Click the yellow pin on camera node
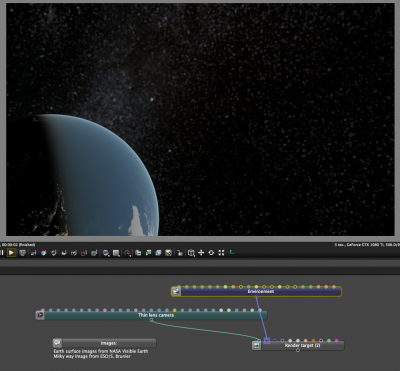Screen dimensions: 400x371 click(x=175, y=310)
